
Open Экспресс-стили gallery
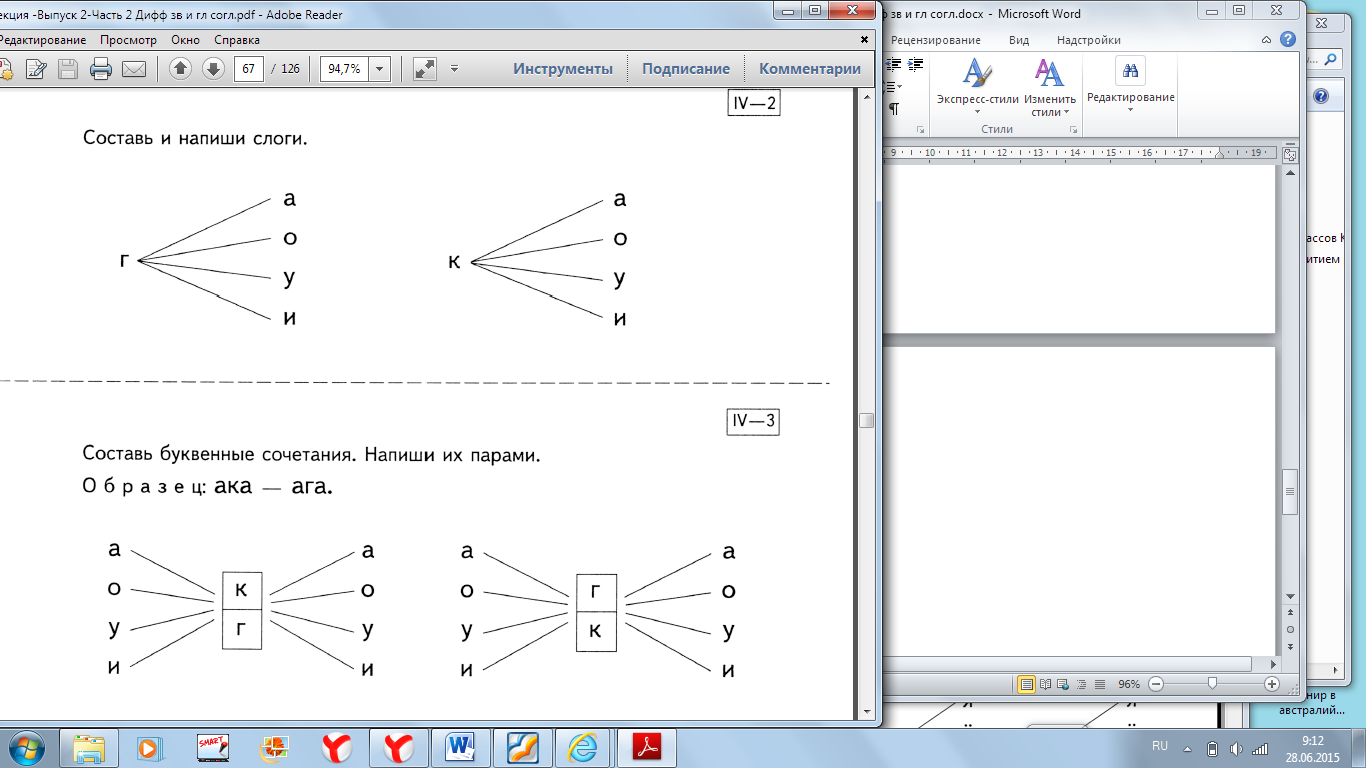[x=977, y=87]
